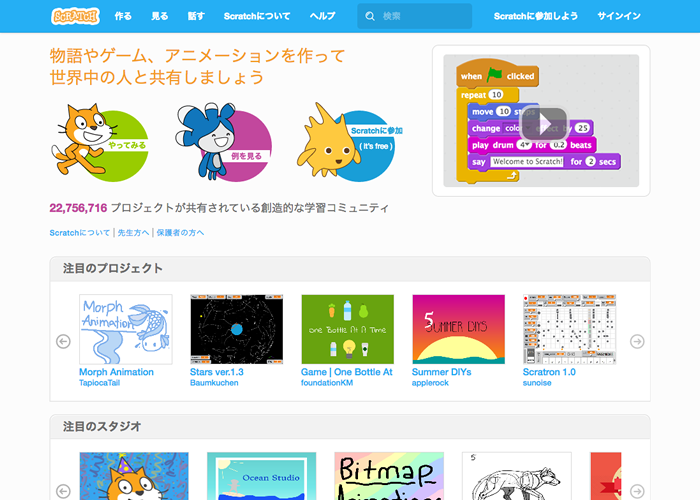This screenshot has width=700, height=500.
Task: Click the Morph Animation title link
Action: (116, 372)
